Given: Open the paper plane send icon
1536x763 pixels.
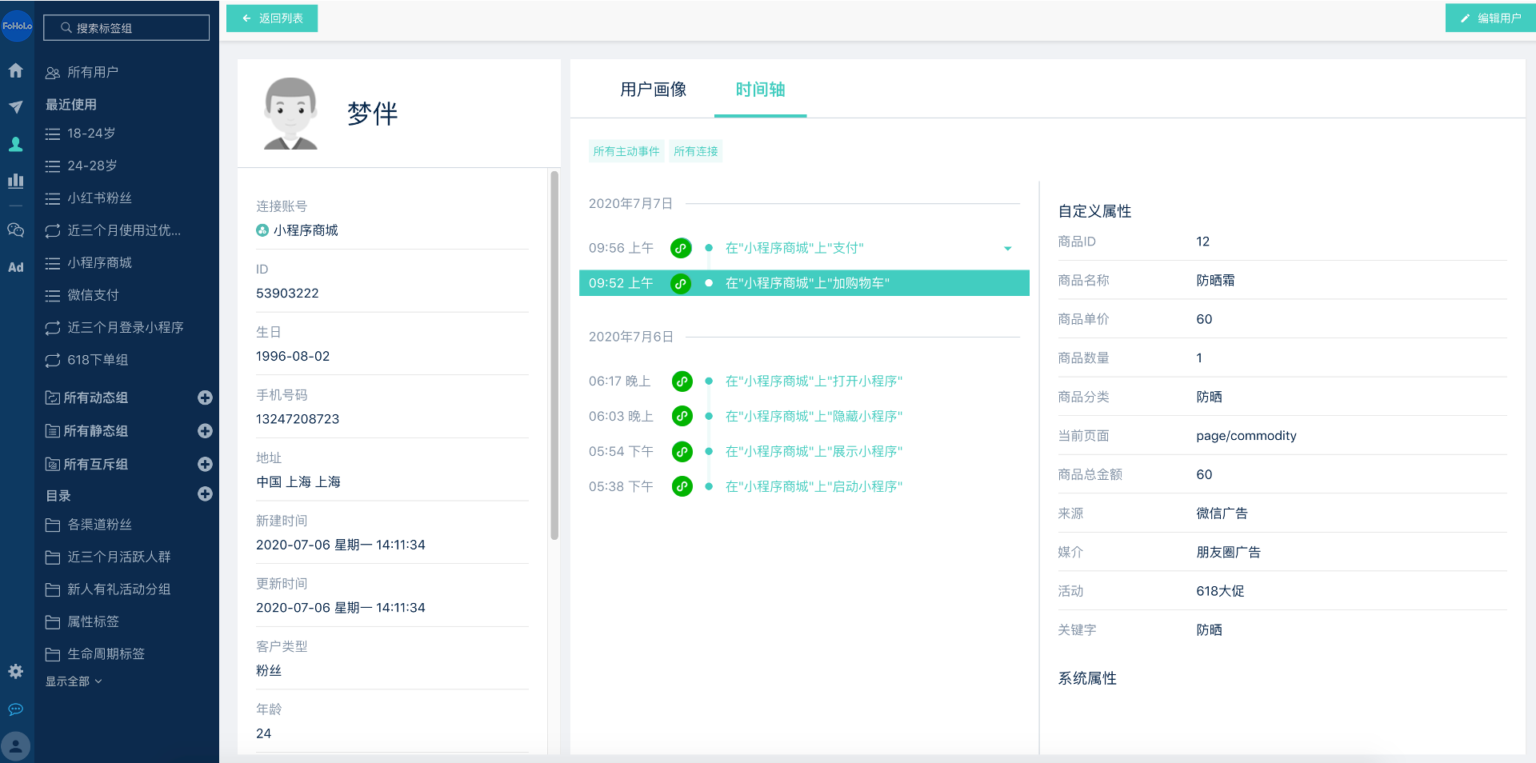Looking at the screenshot, I should (16, 107).
